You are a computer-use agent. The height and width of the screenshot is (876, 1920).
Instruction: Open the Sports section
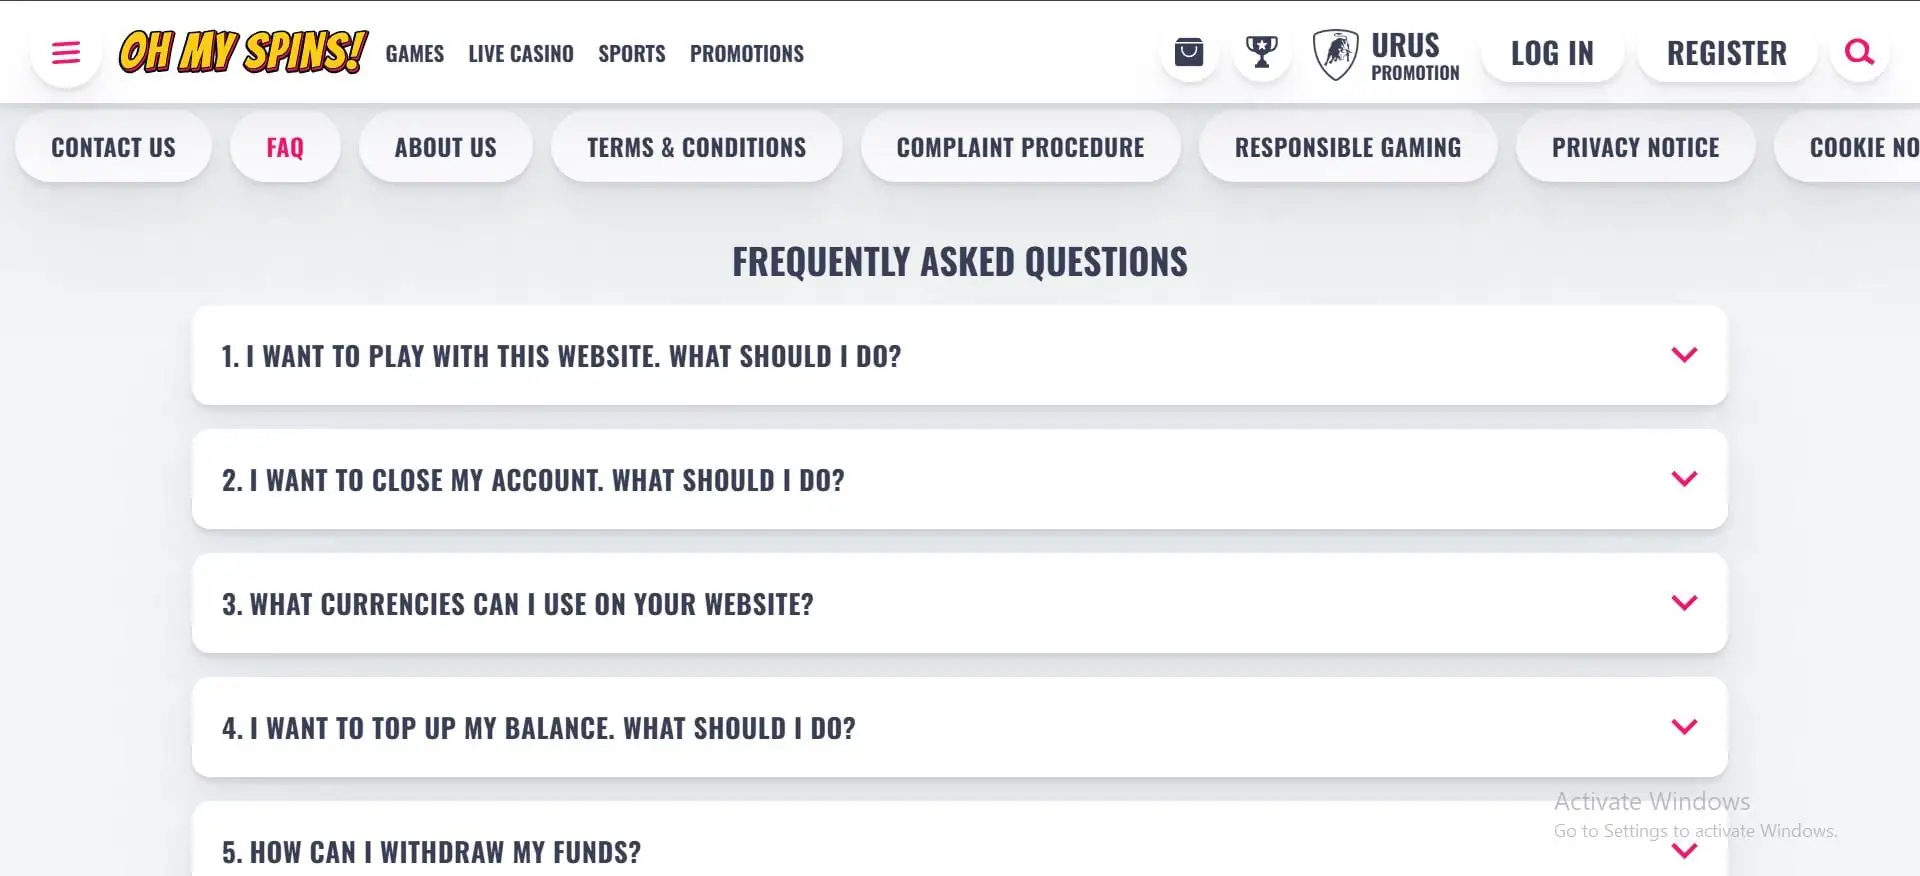(632, 53)
